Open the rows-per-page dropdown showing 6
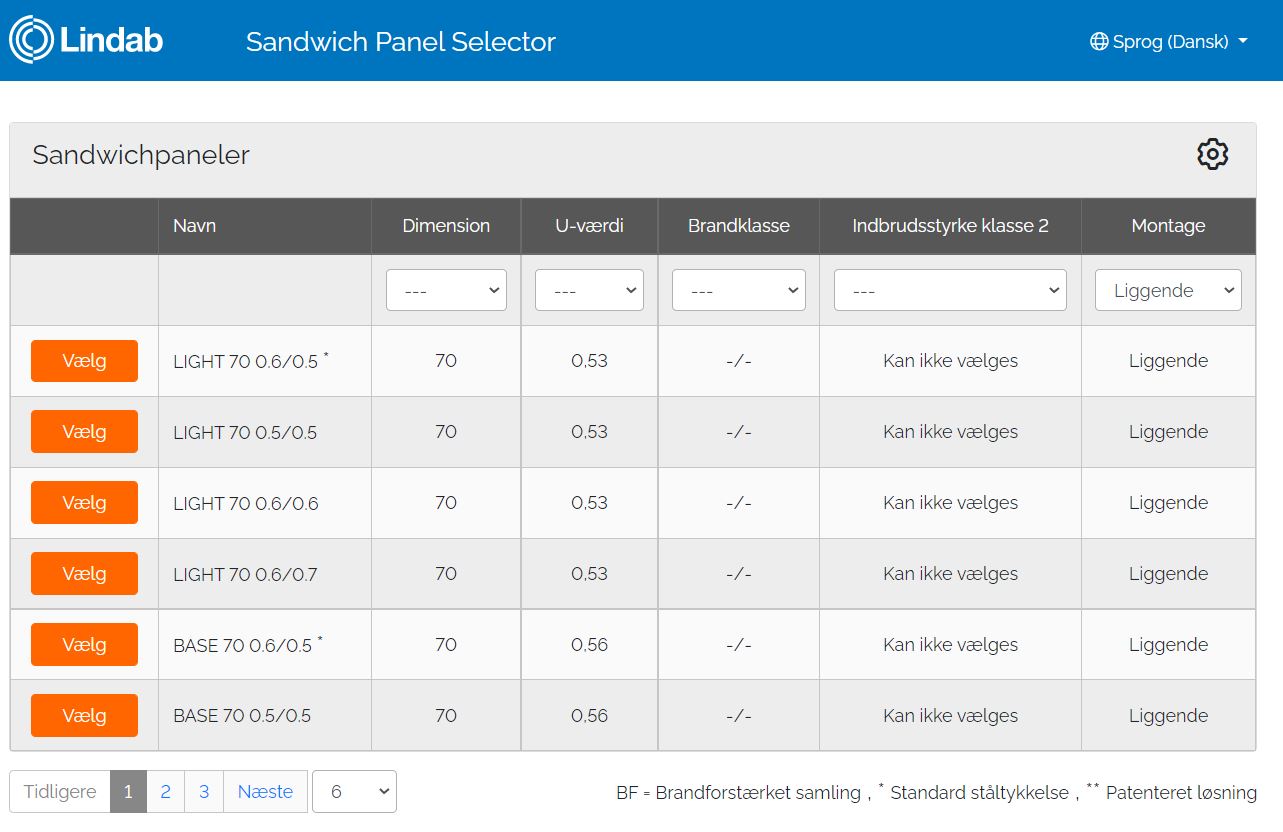 click(x=354, y=792)
